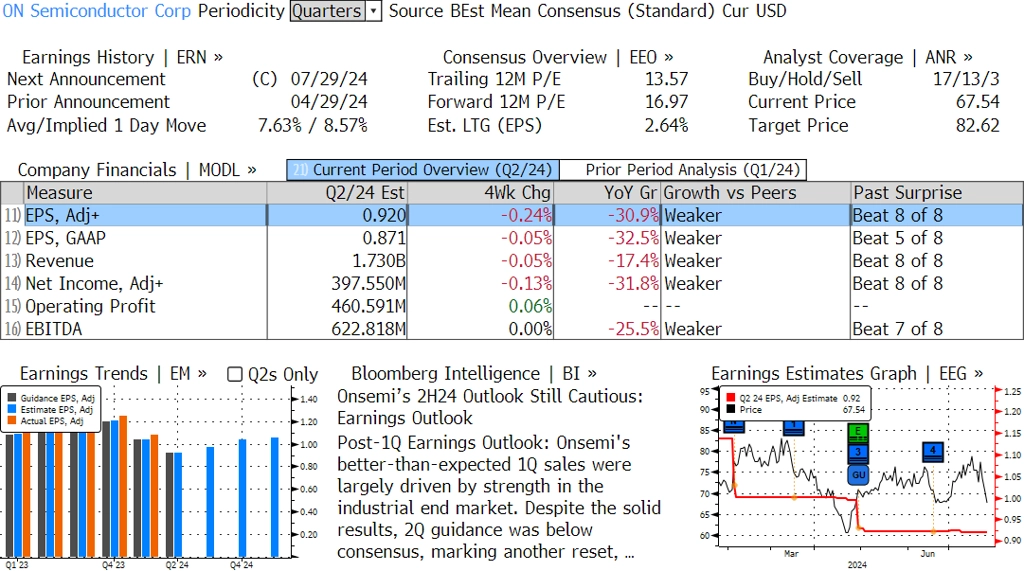Click black Price legend swatch
Image resolution: width=1024 pixels, height=571 pixels.
pos(731,410)
